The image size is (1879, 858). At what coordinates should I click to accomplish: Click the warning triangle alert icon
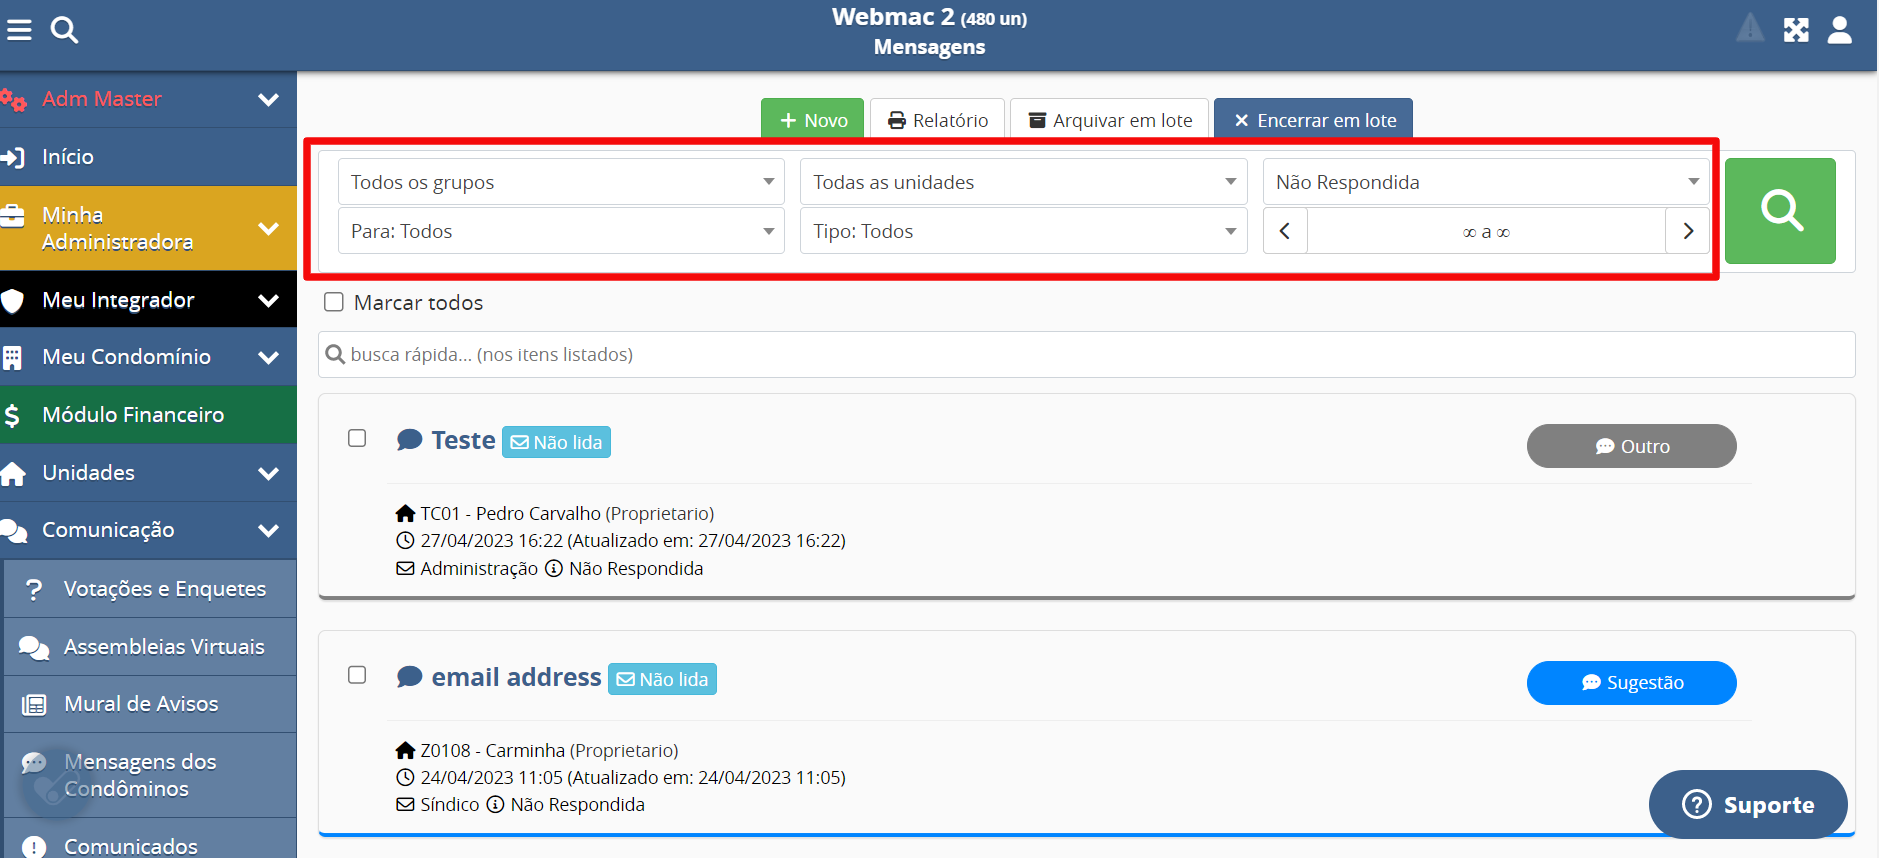[1750, 28]
